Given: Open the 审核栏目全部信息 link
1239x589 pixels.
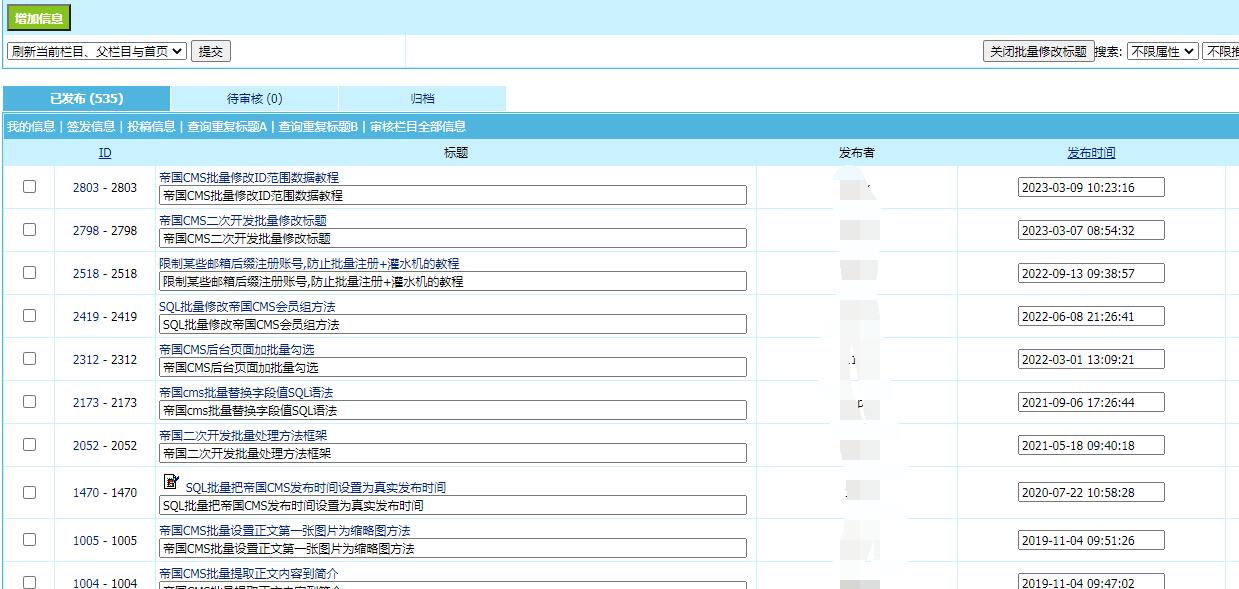Looking at the screenshot, I should (x=418, y=127).
